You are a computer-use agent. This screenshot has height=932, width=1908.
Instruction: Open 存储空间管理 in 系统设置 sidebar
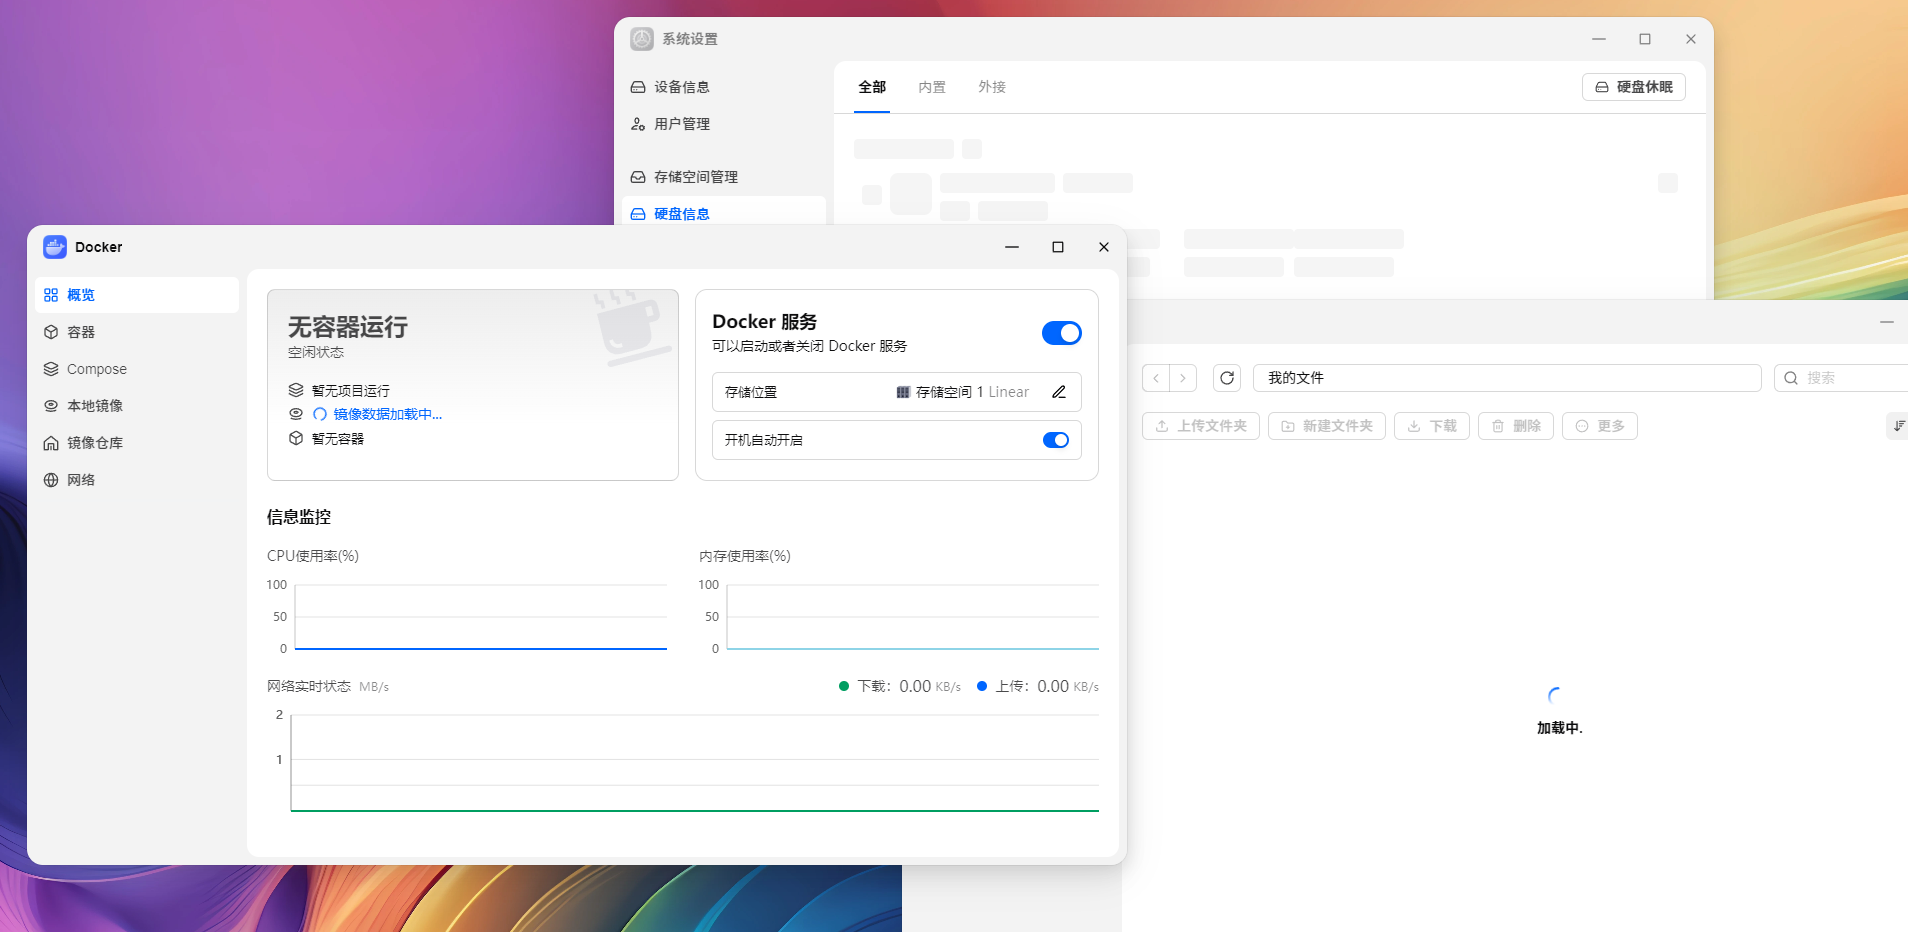pyautogui.click(x=724, y=177)
